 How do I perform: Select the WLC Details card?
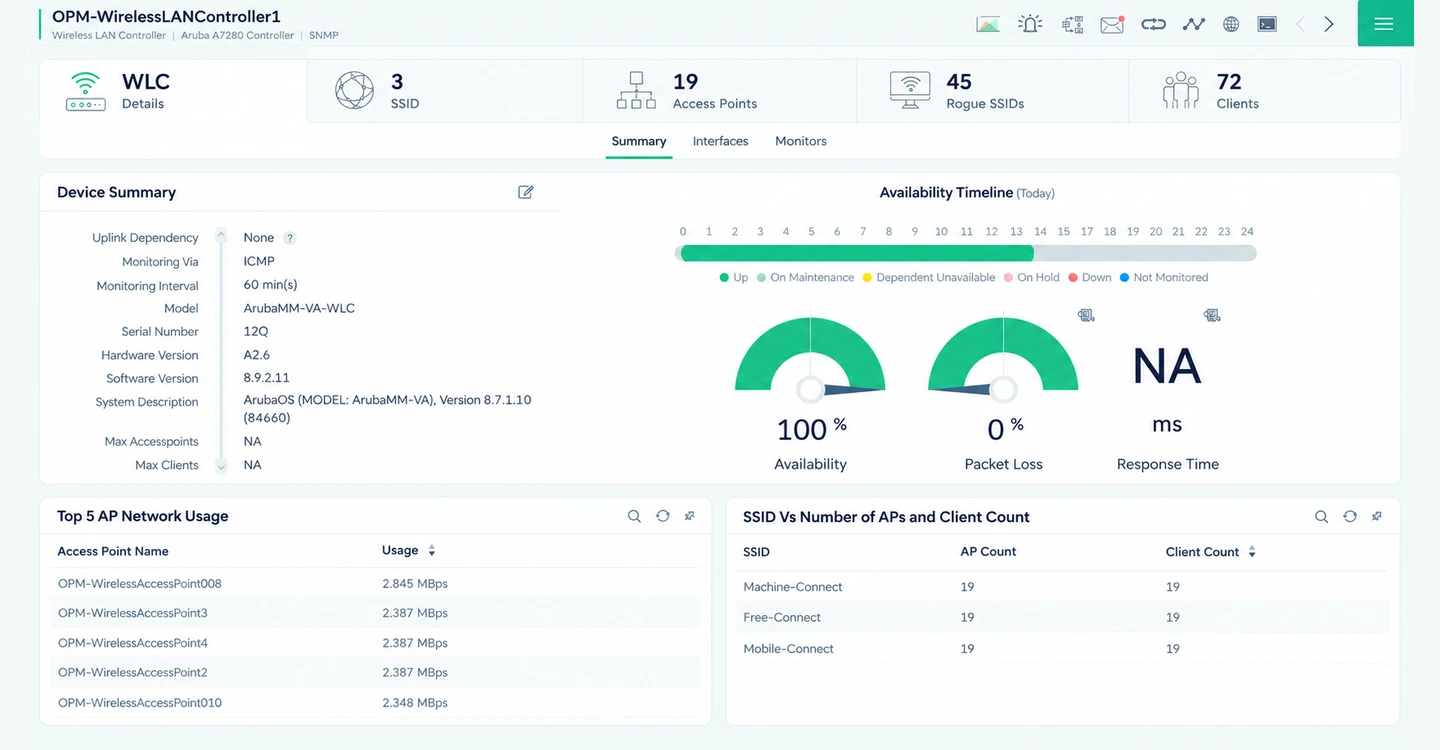pos(173,91)
